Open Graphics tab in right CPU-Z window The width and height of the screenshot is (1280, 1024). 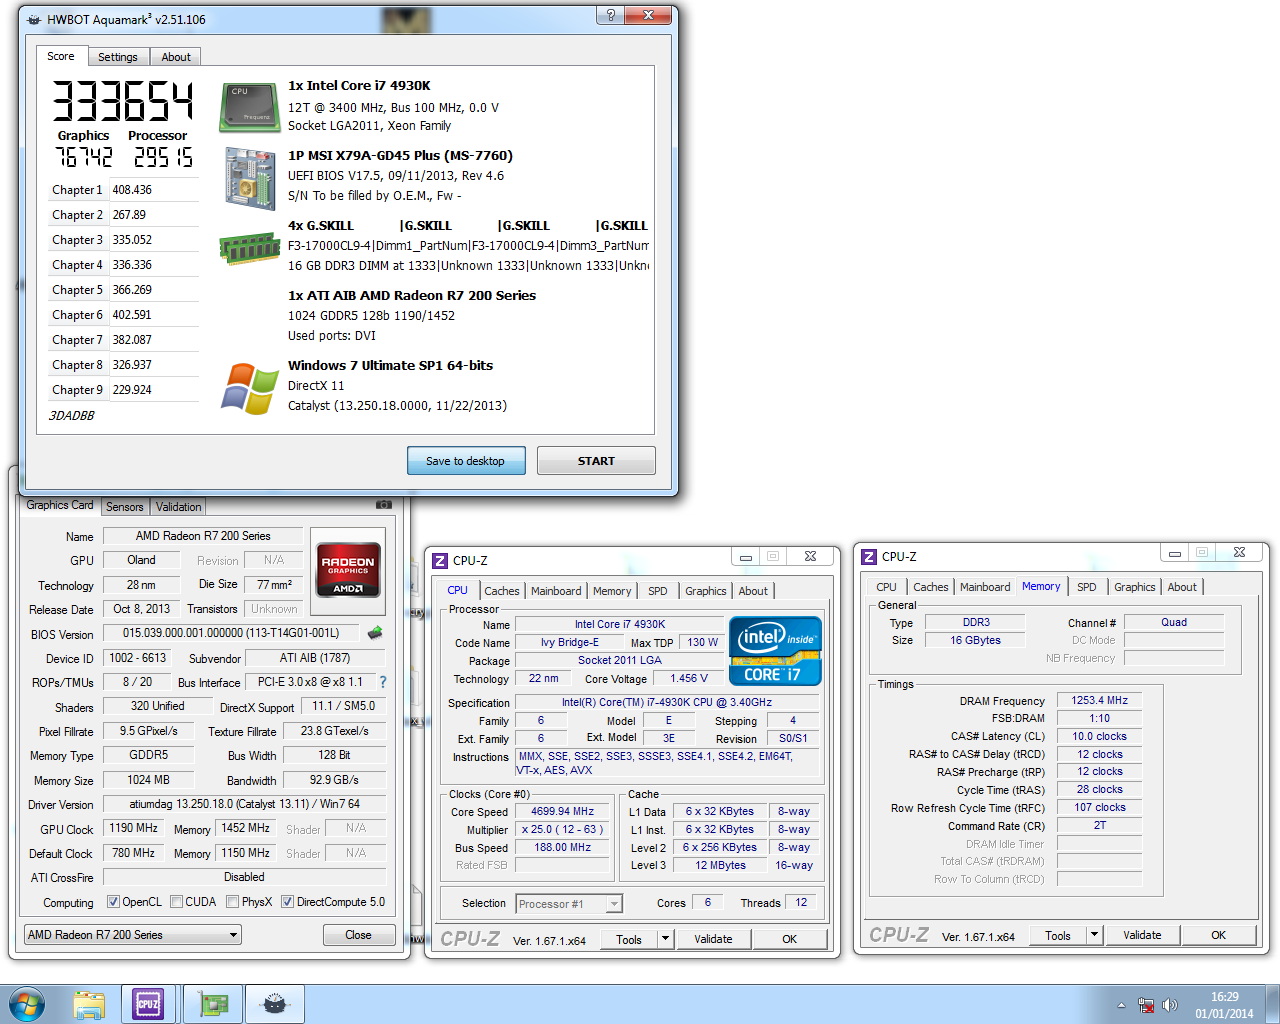1135,587
